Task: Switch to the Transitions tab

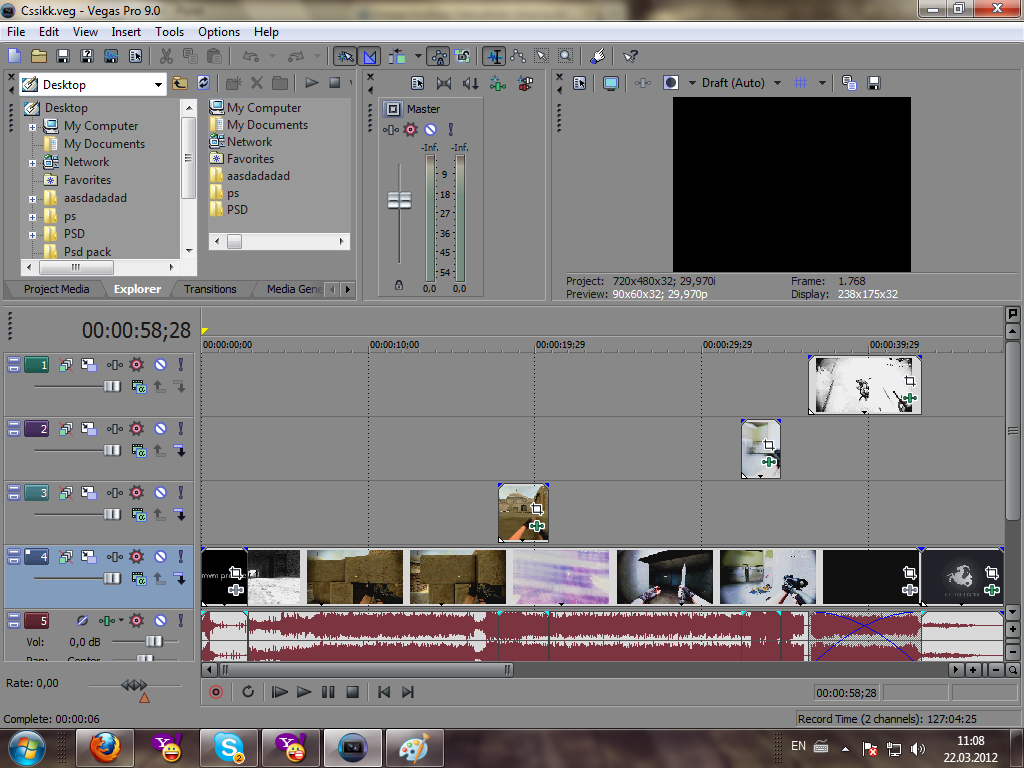Action: 210,289
